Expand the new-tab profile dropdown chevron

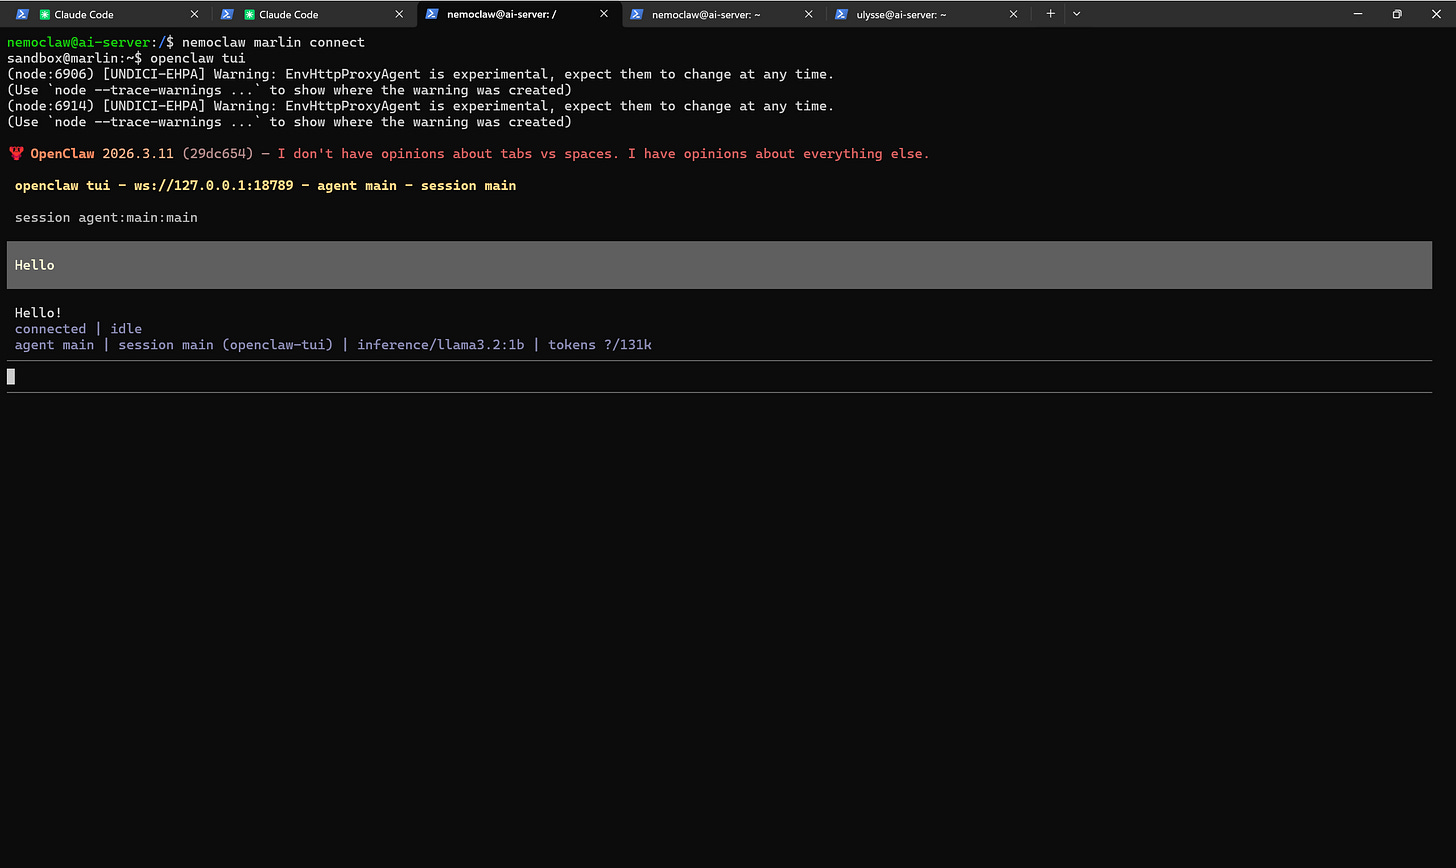tap(1076, 14)
